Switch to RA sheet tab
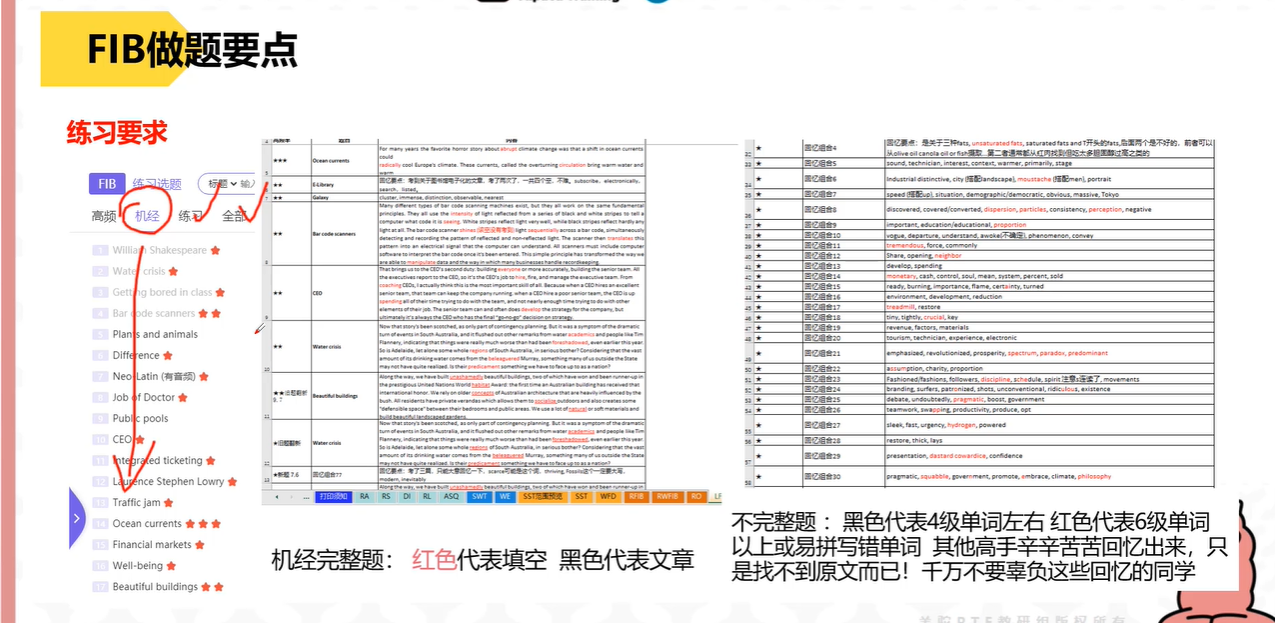 (x=364, y=496)
